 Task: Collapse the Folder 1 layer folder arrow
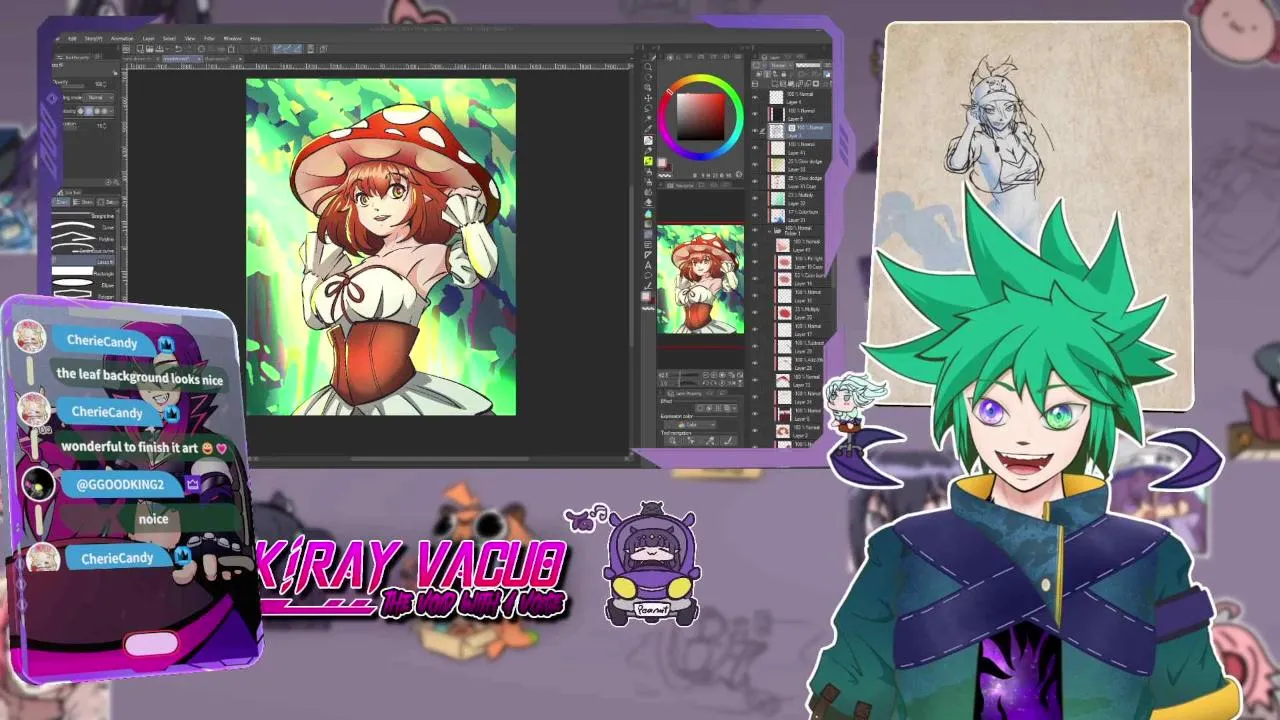(x=769, y=231)
